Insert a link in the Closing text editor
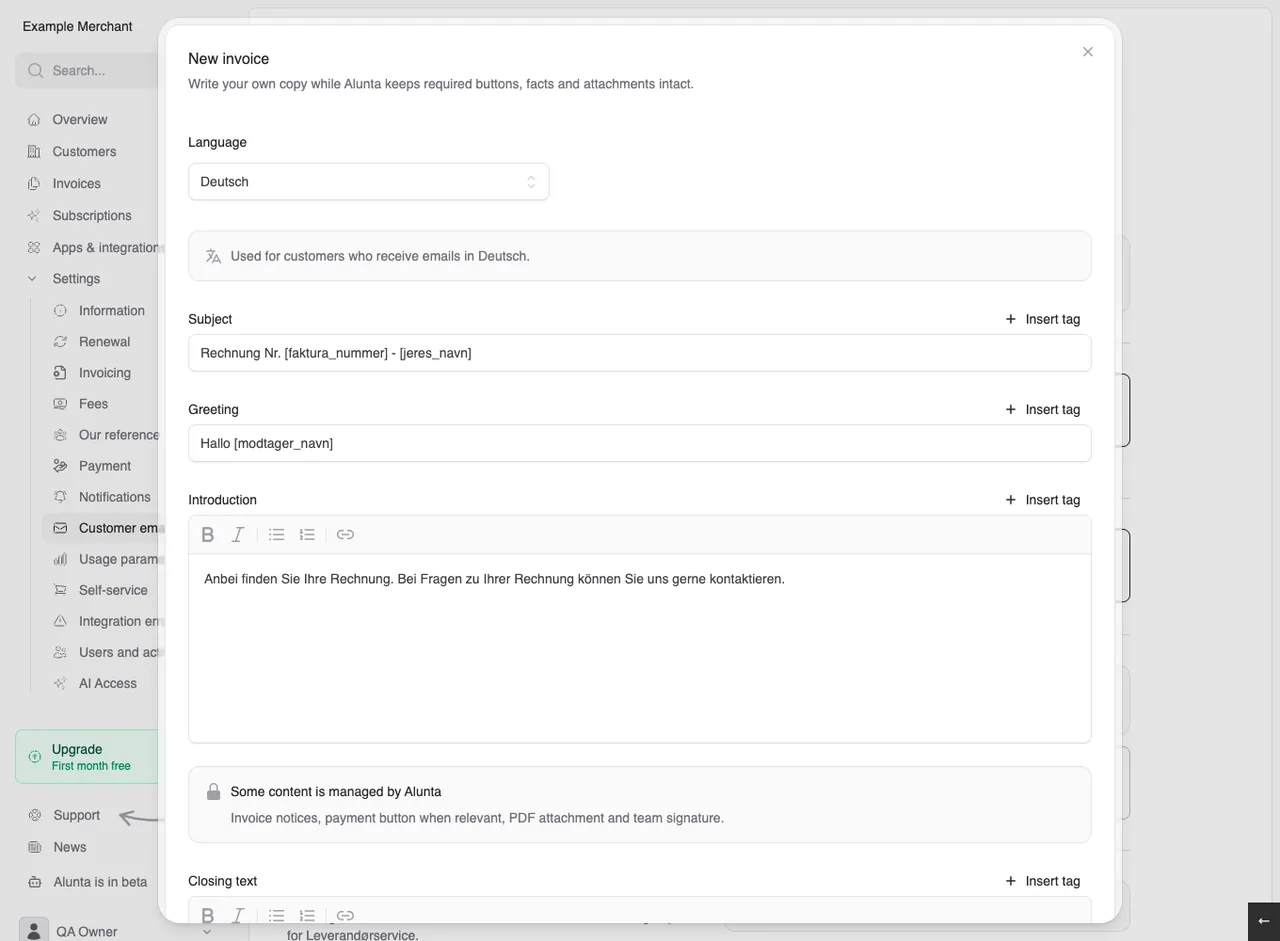 click(x=345, y=915)
